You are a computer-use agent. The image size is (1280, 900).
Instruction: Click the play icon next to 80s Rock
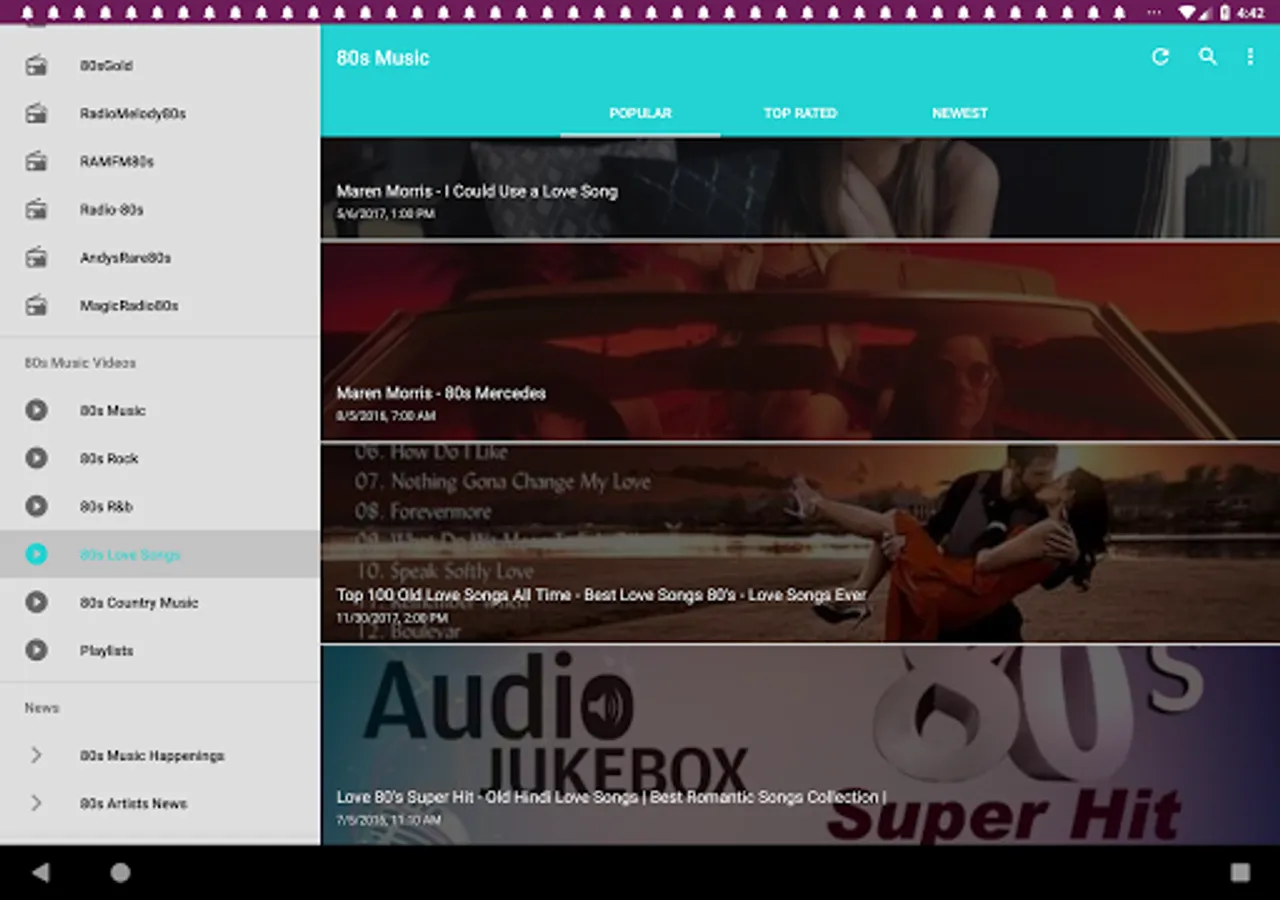pos(36,458)
